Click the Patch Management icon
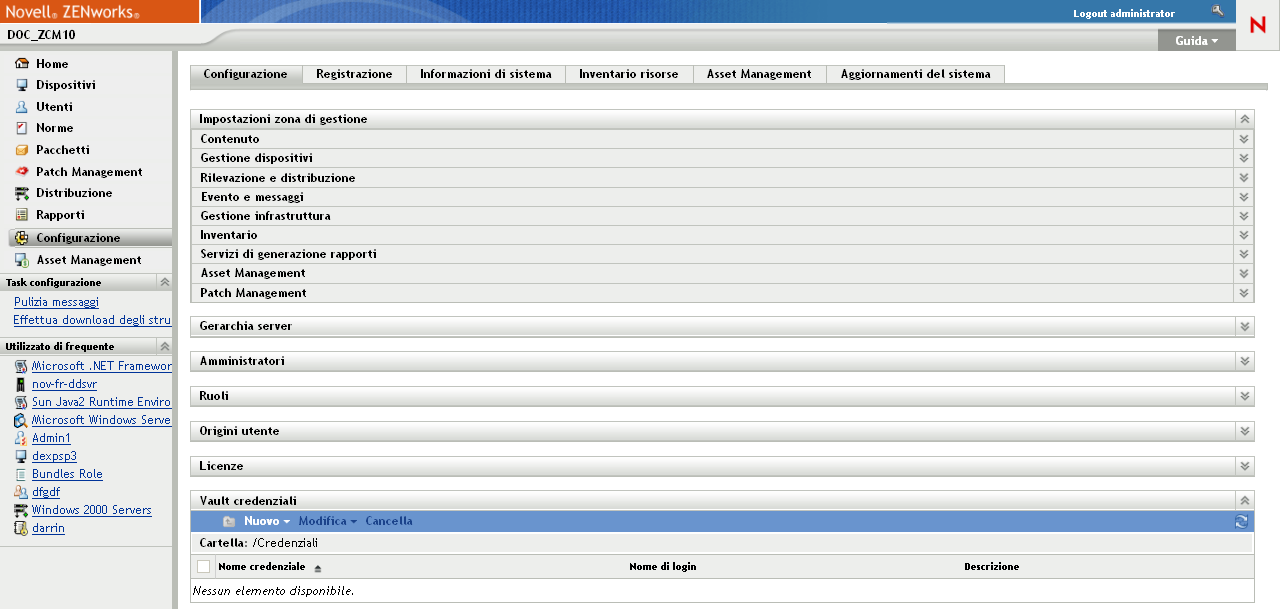1280x609 pixels. 22,171
